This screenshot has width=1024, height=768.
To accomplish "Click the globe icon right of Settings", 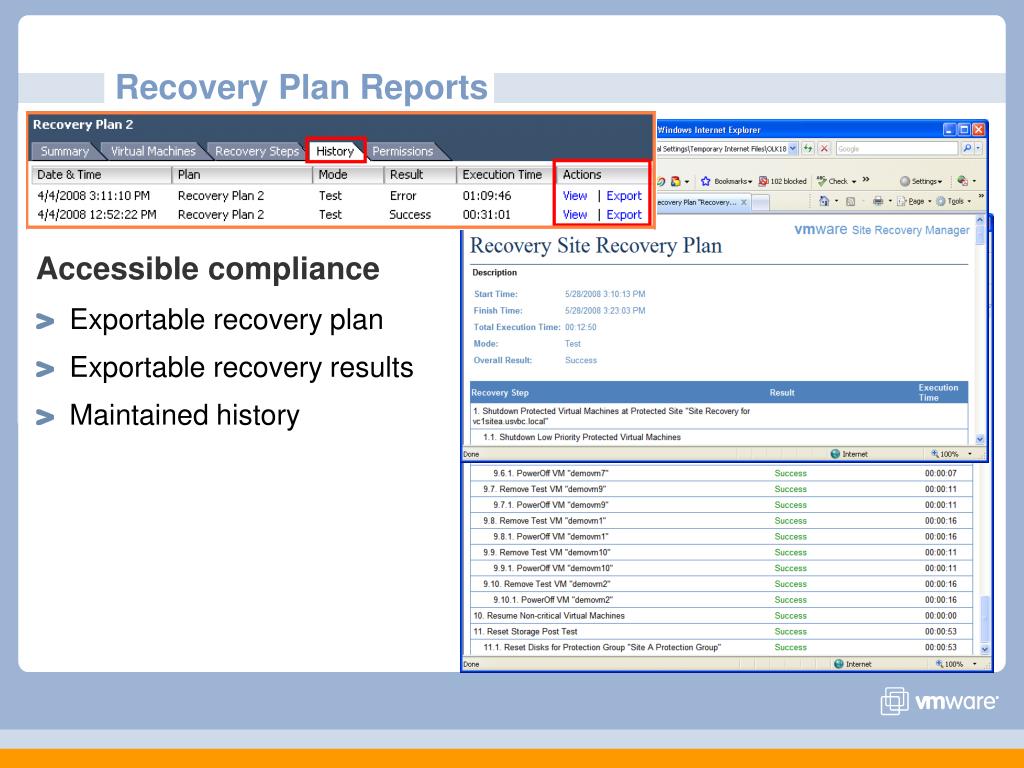I will (x=962, y=180).
